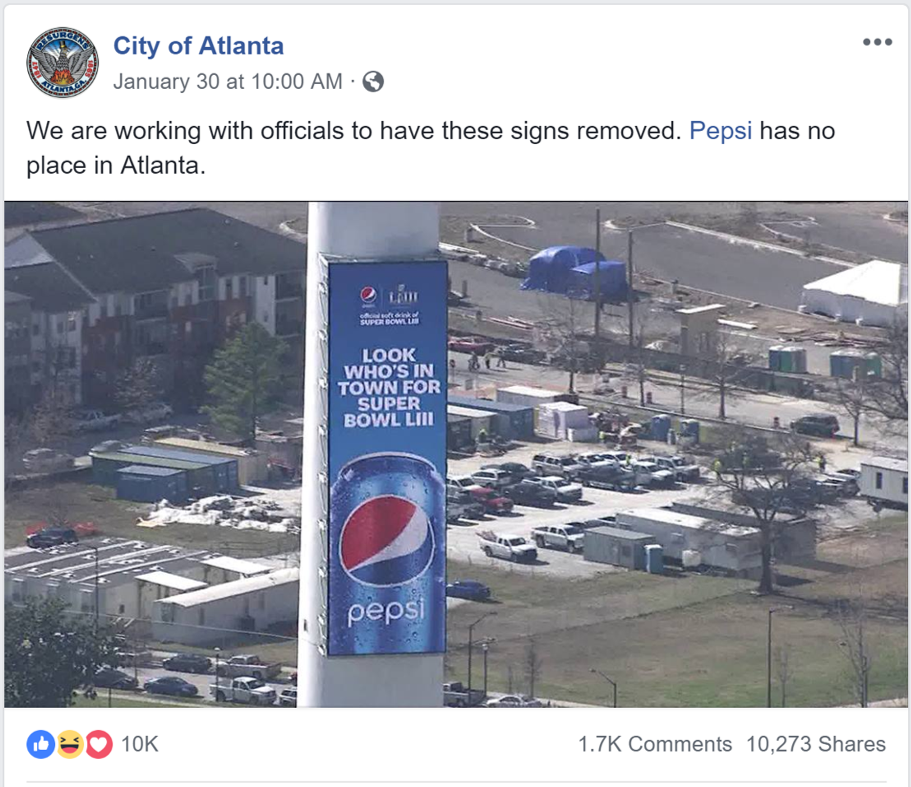Click the large white tent in the photo
911x787 pixels.
tap(853, 290)
